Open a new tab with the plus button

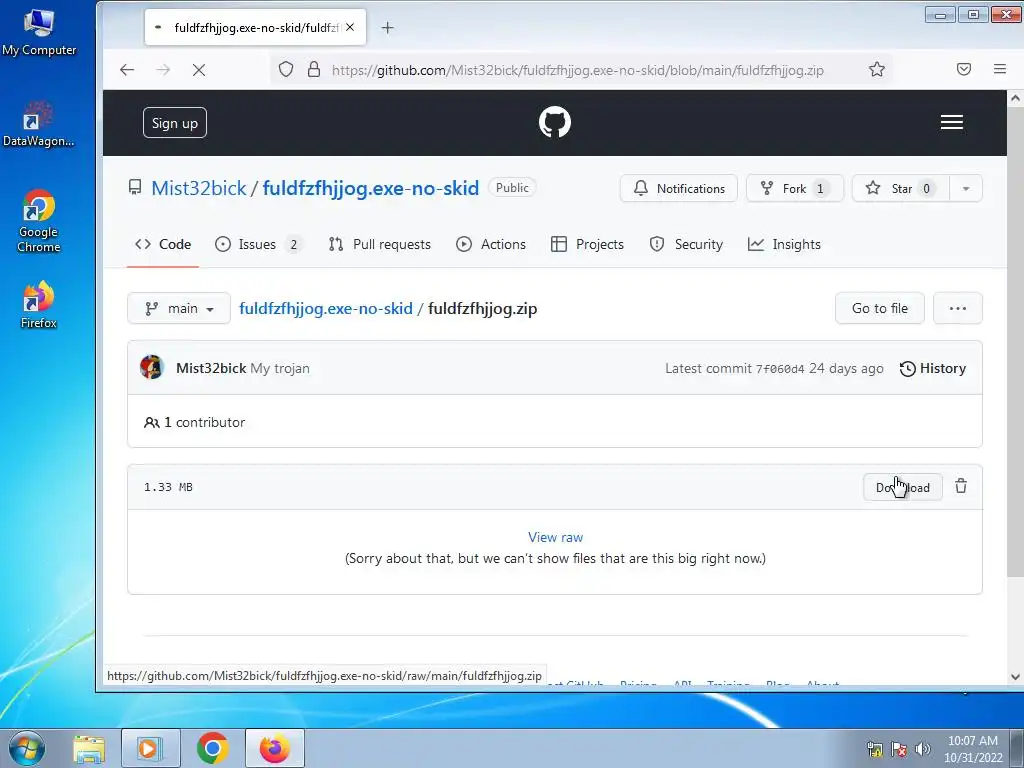point(387,27)
